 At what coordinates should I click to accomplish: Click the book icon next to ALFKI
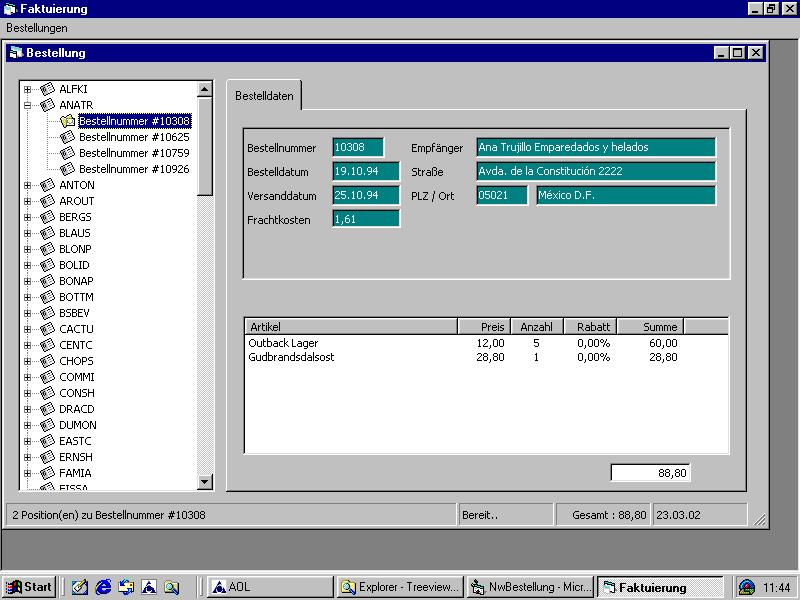click(47, 89)
